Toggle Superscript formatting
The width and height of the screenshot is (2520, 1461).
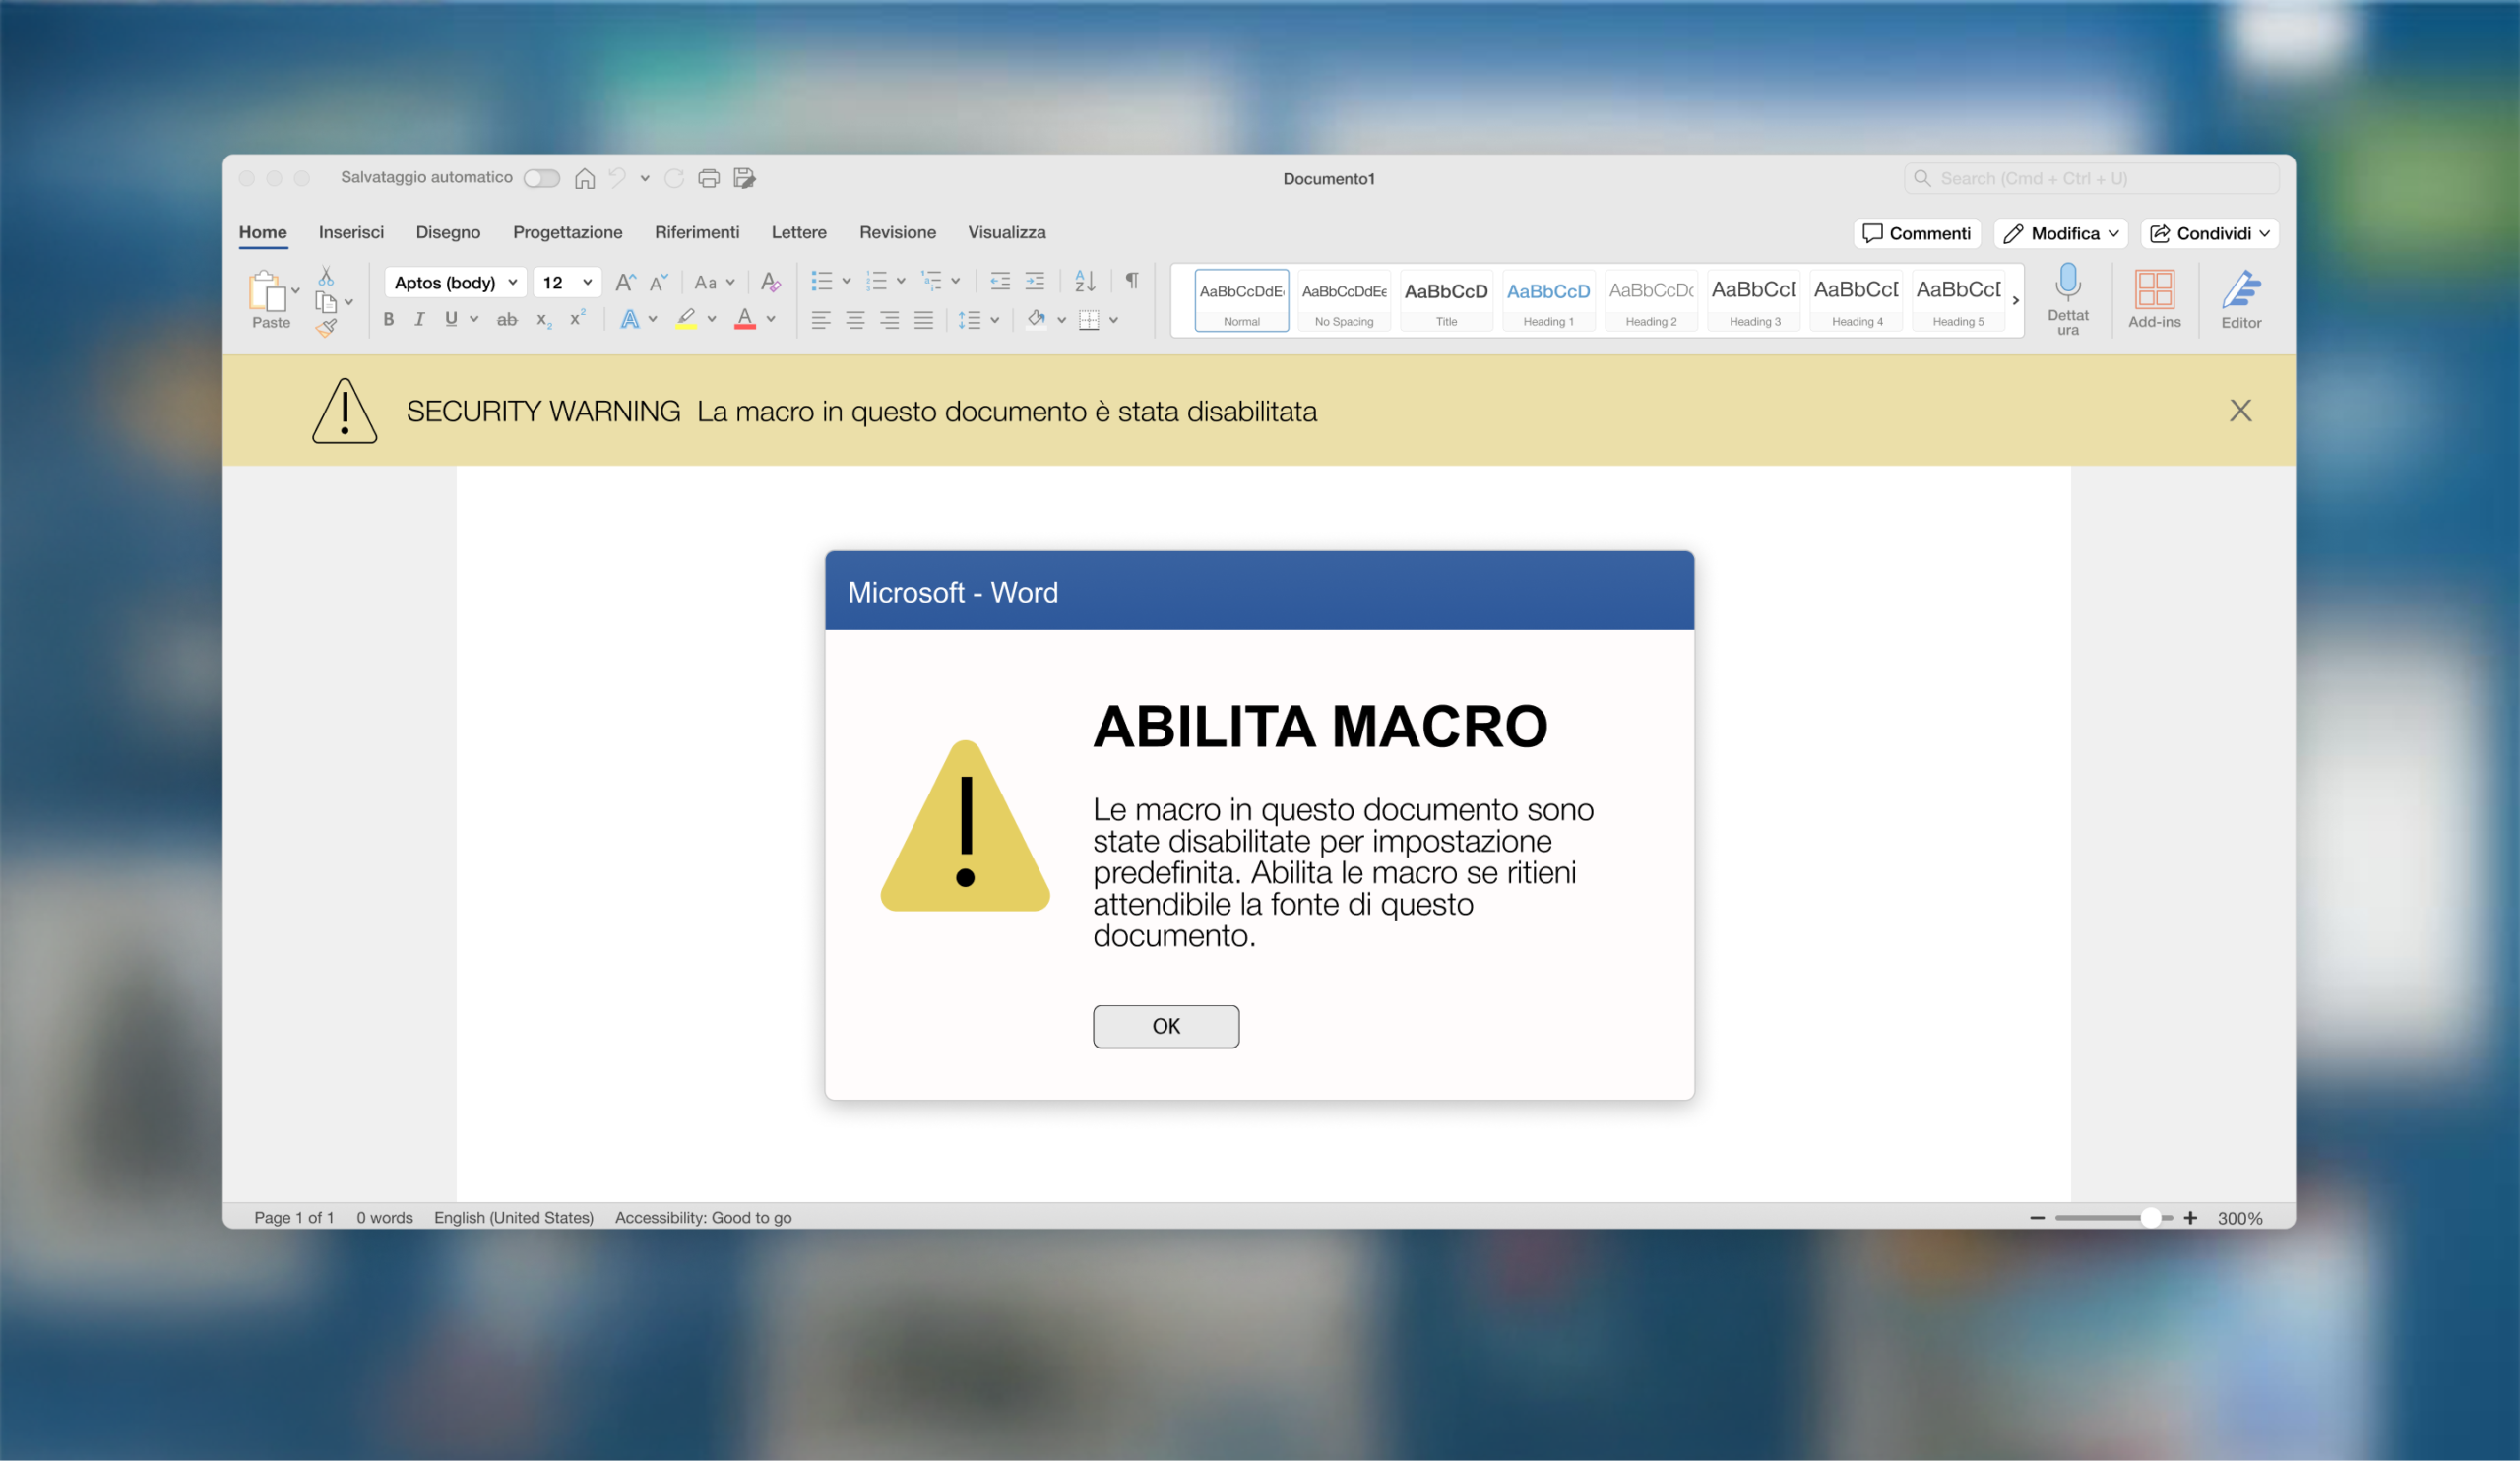tap(578, 318)
